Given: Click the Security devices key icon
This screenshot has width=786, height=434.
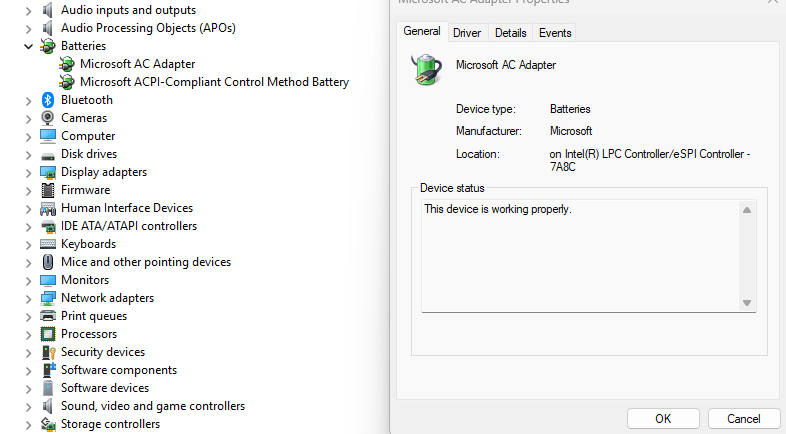Looking at the screenshot, I should click(x=49, y=352).
